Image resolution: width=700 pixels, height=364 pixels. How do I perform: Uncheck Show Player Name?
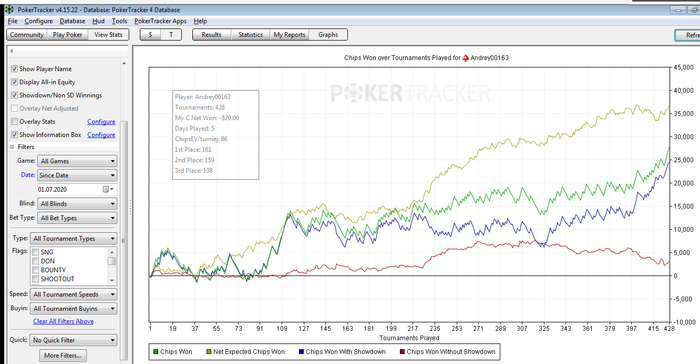[14, 69]
